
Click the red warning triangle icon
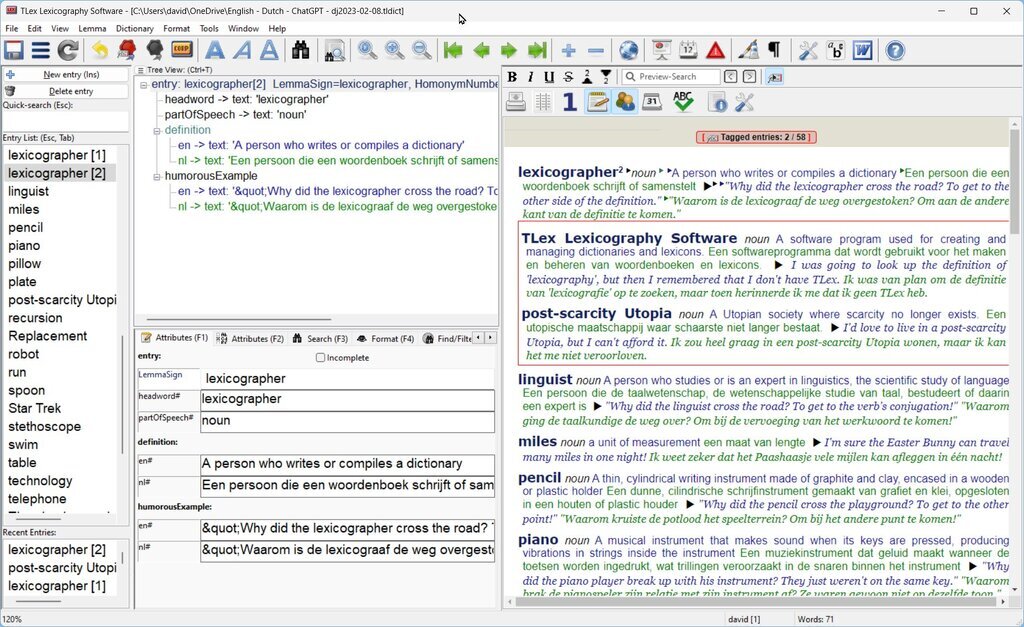716,50
